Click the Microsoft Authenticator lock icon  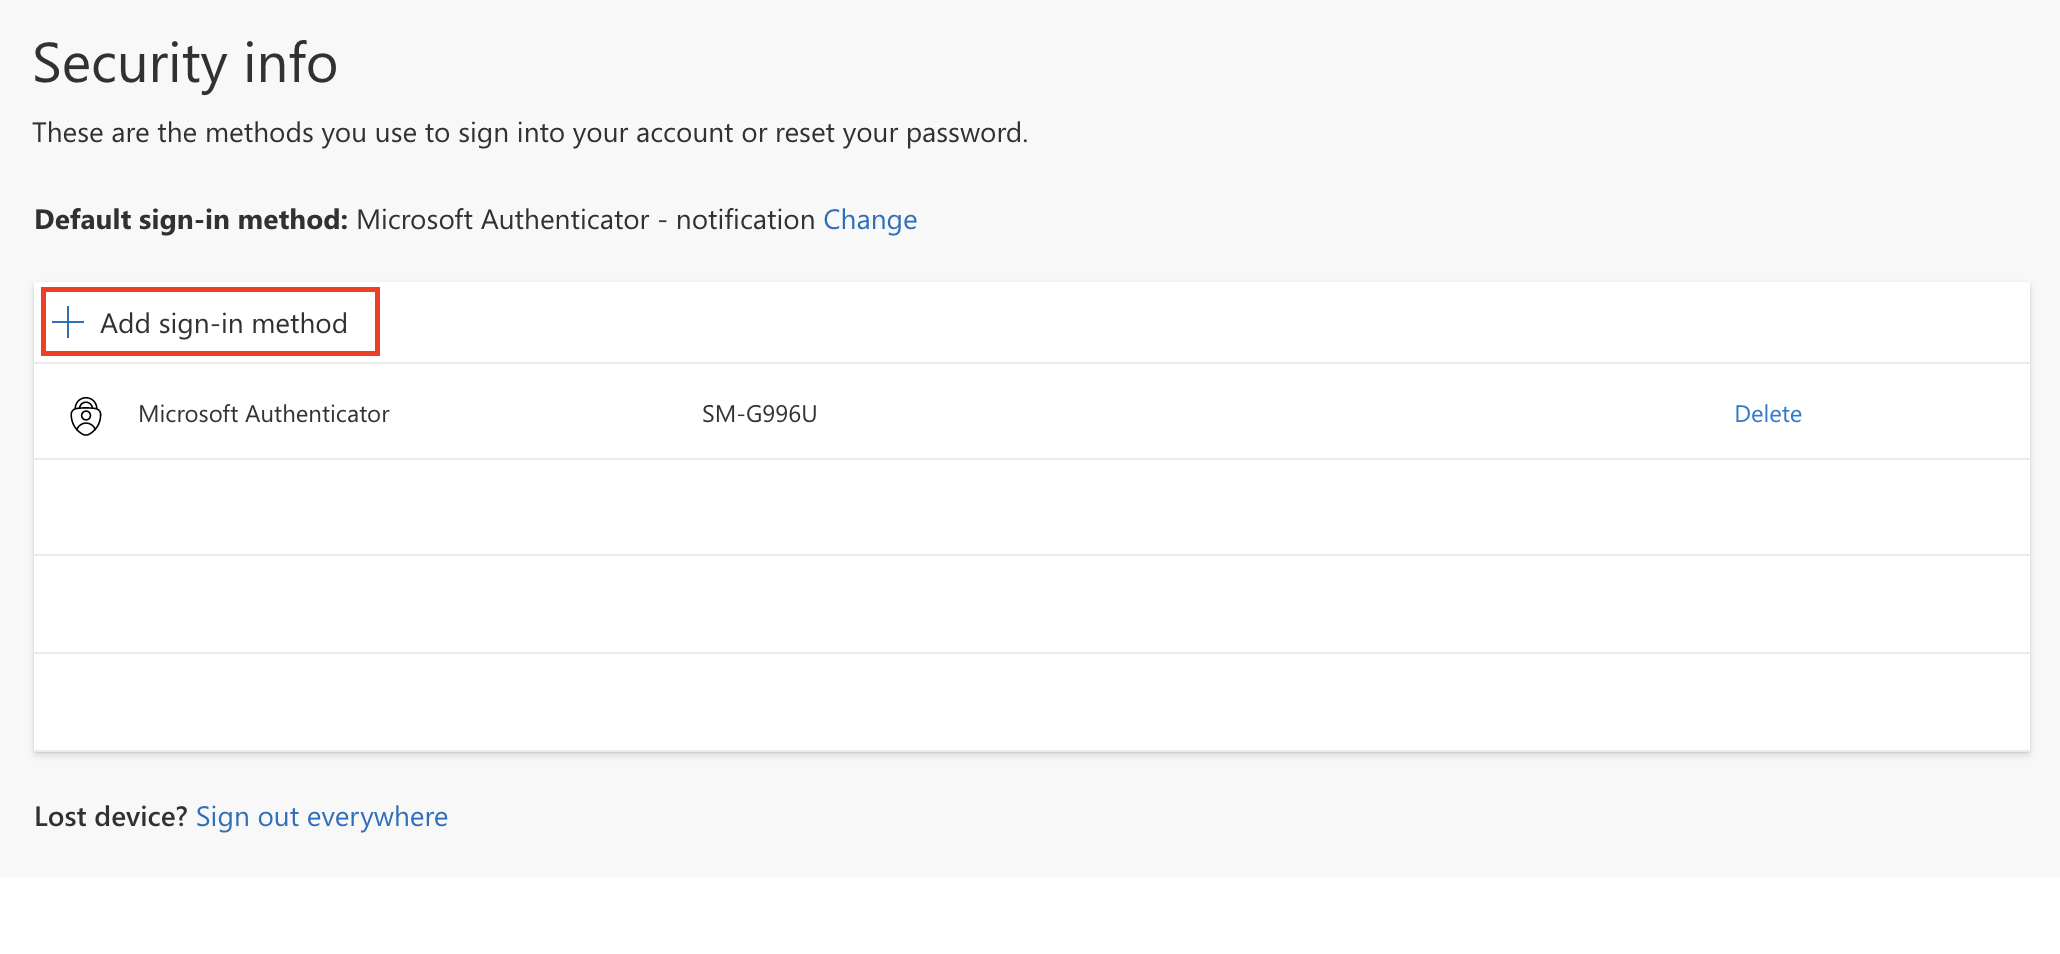click(x=86, y=415)
